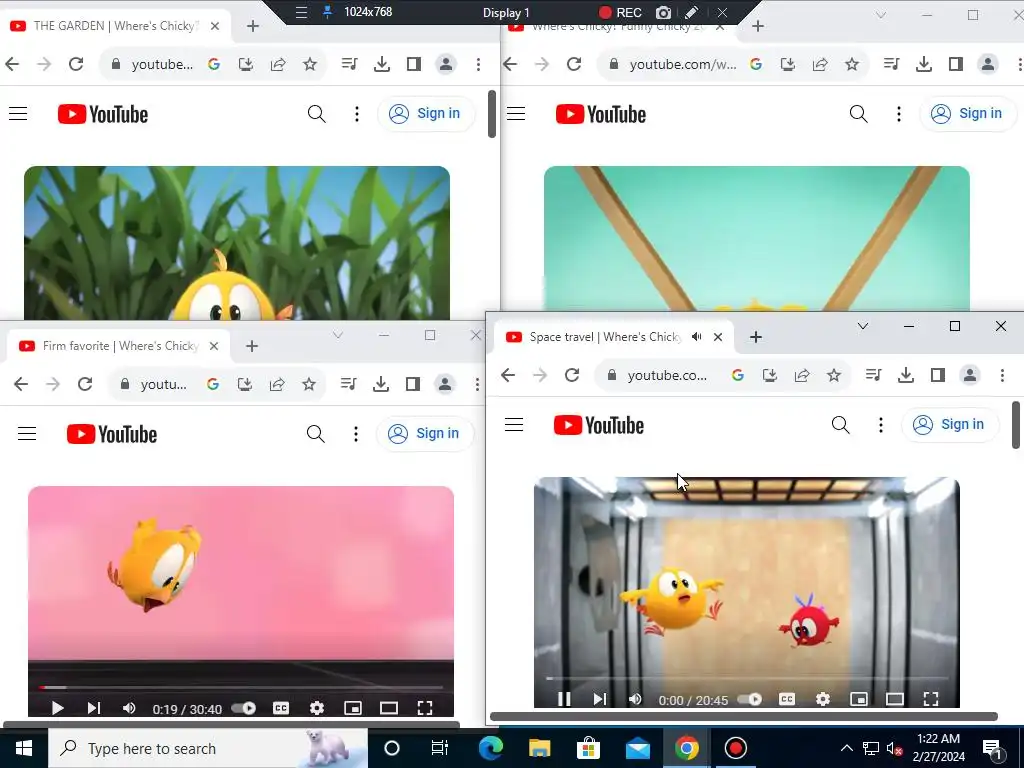
Task: Mute volume in Space travel video player
Action: [x=635, y=699]
